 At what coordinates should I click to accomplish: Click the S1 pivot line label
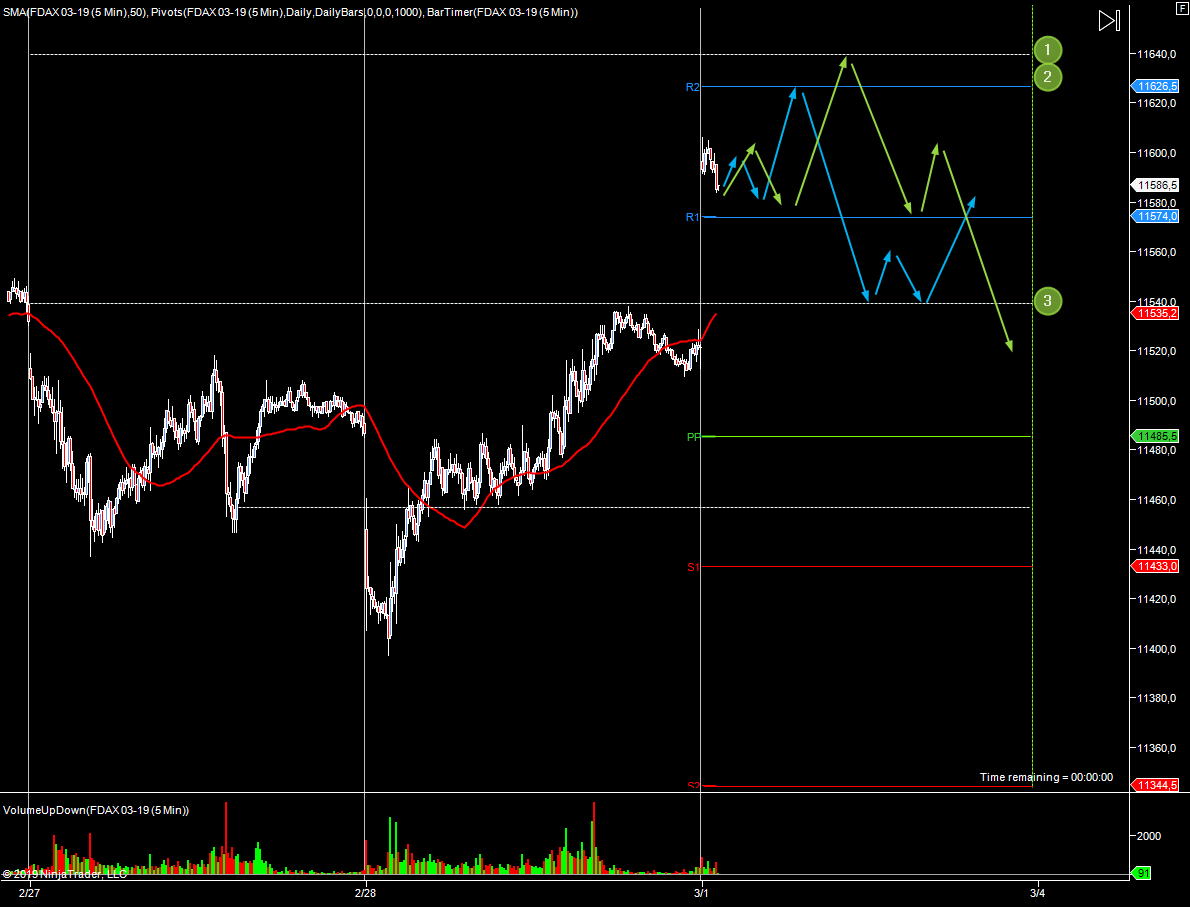692,568
